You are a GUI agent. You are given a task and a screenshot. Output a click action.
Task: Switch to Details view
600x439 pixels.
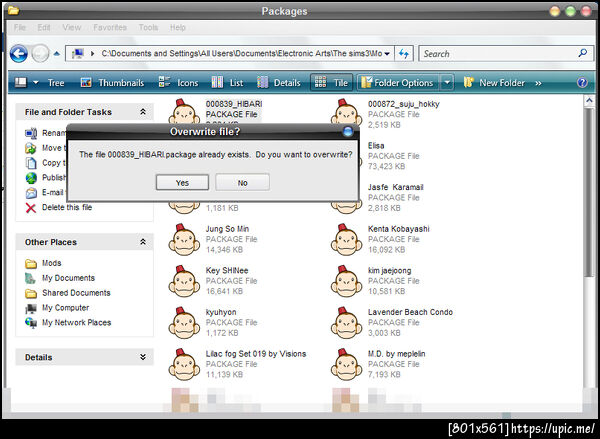(279, 83)
